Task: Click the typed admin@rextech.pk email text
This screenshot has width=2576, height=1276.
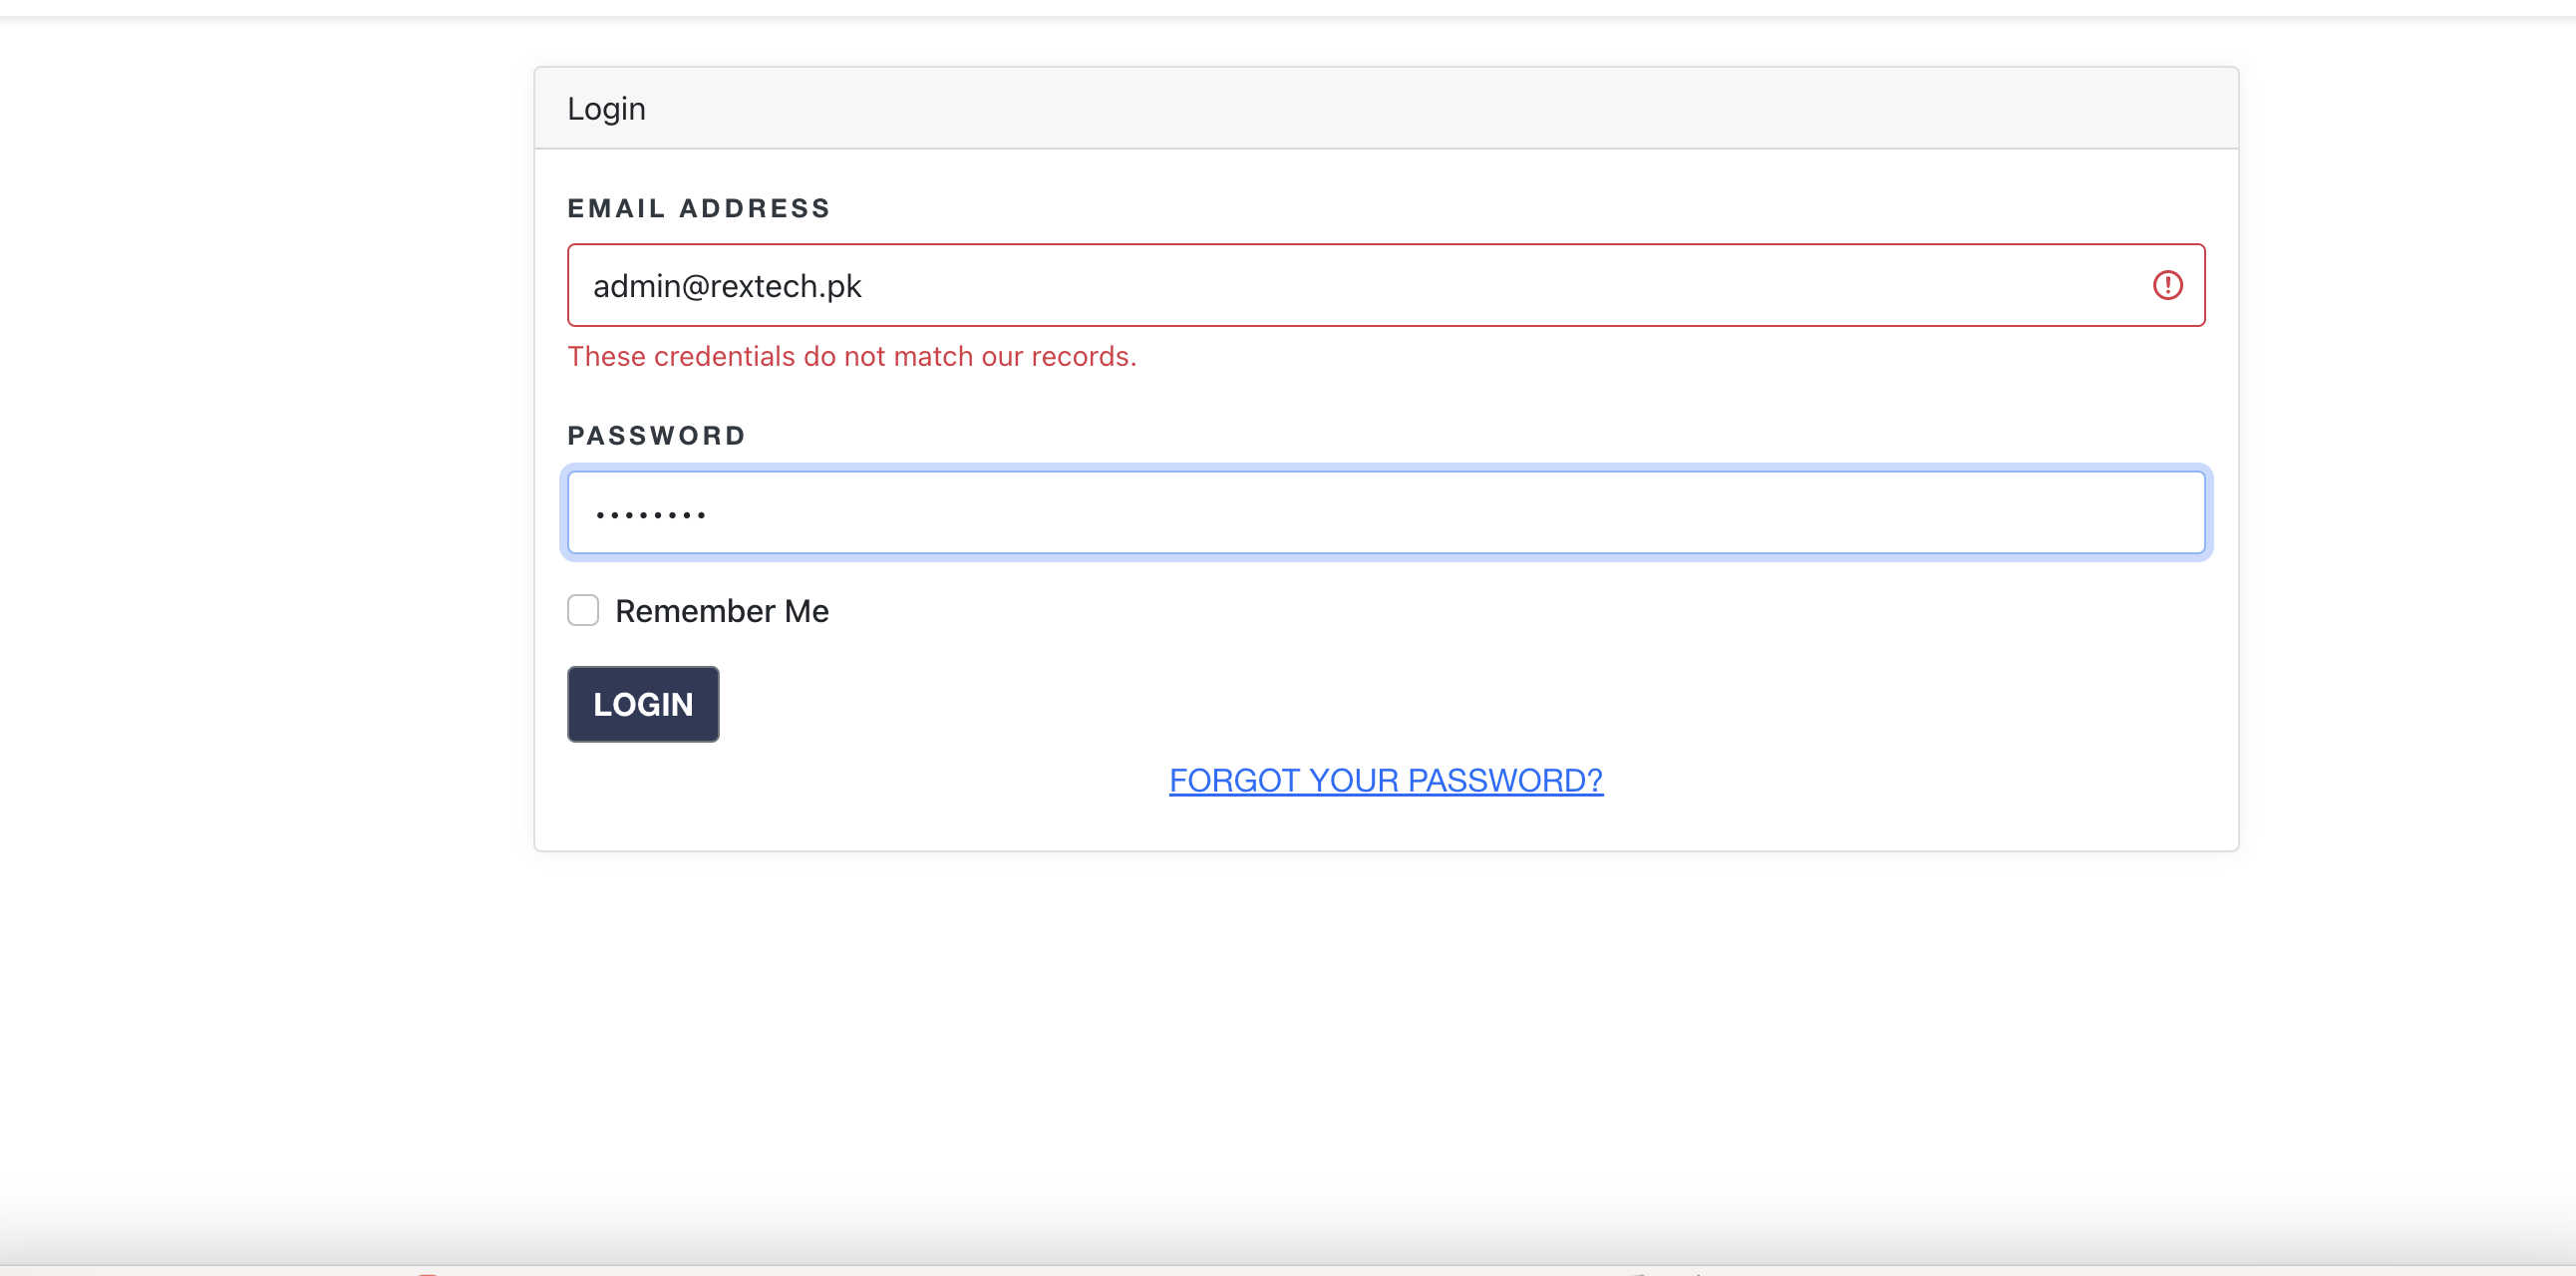Action: coord(727,286)
